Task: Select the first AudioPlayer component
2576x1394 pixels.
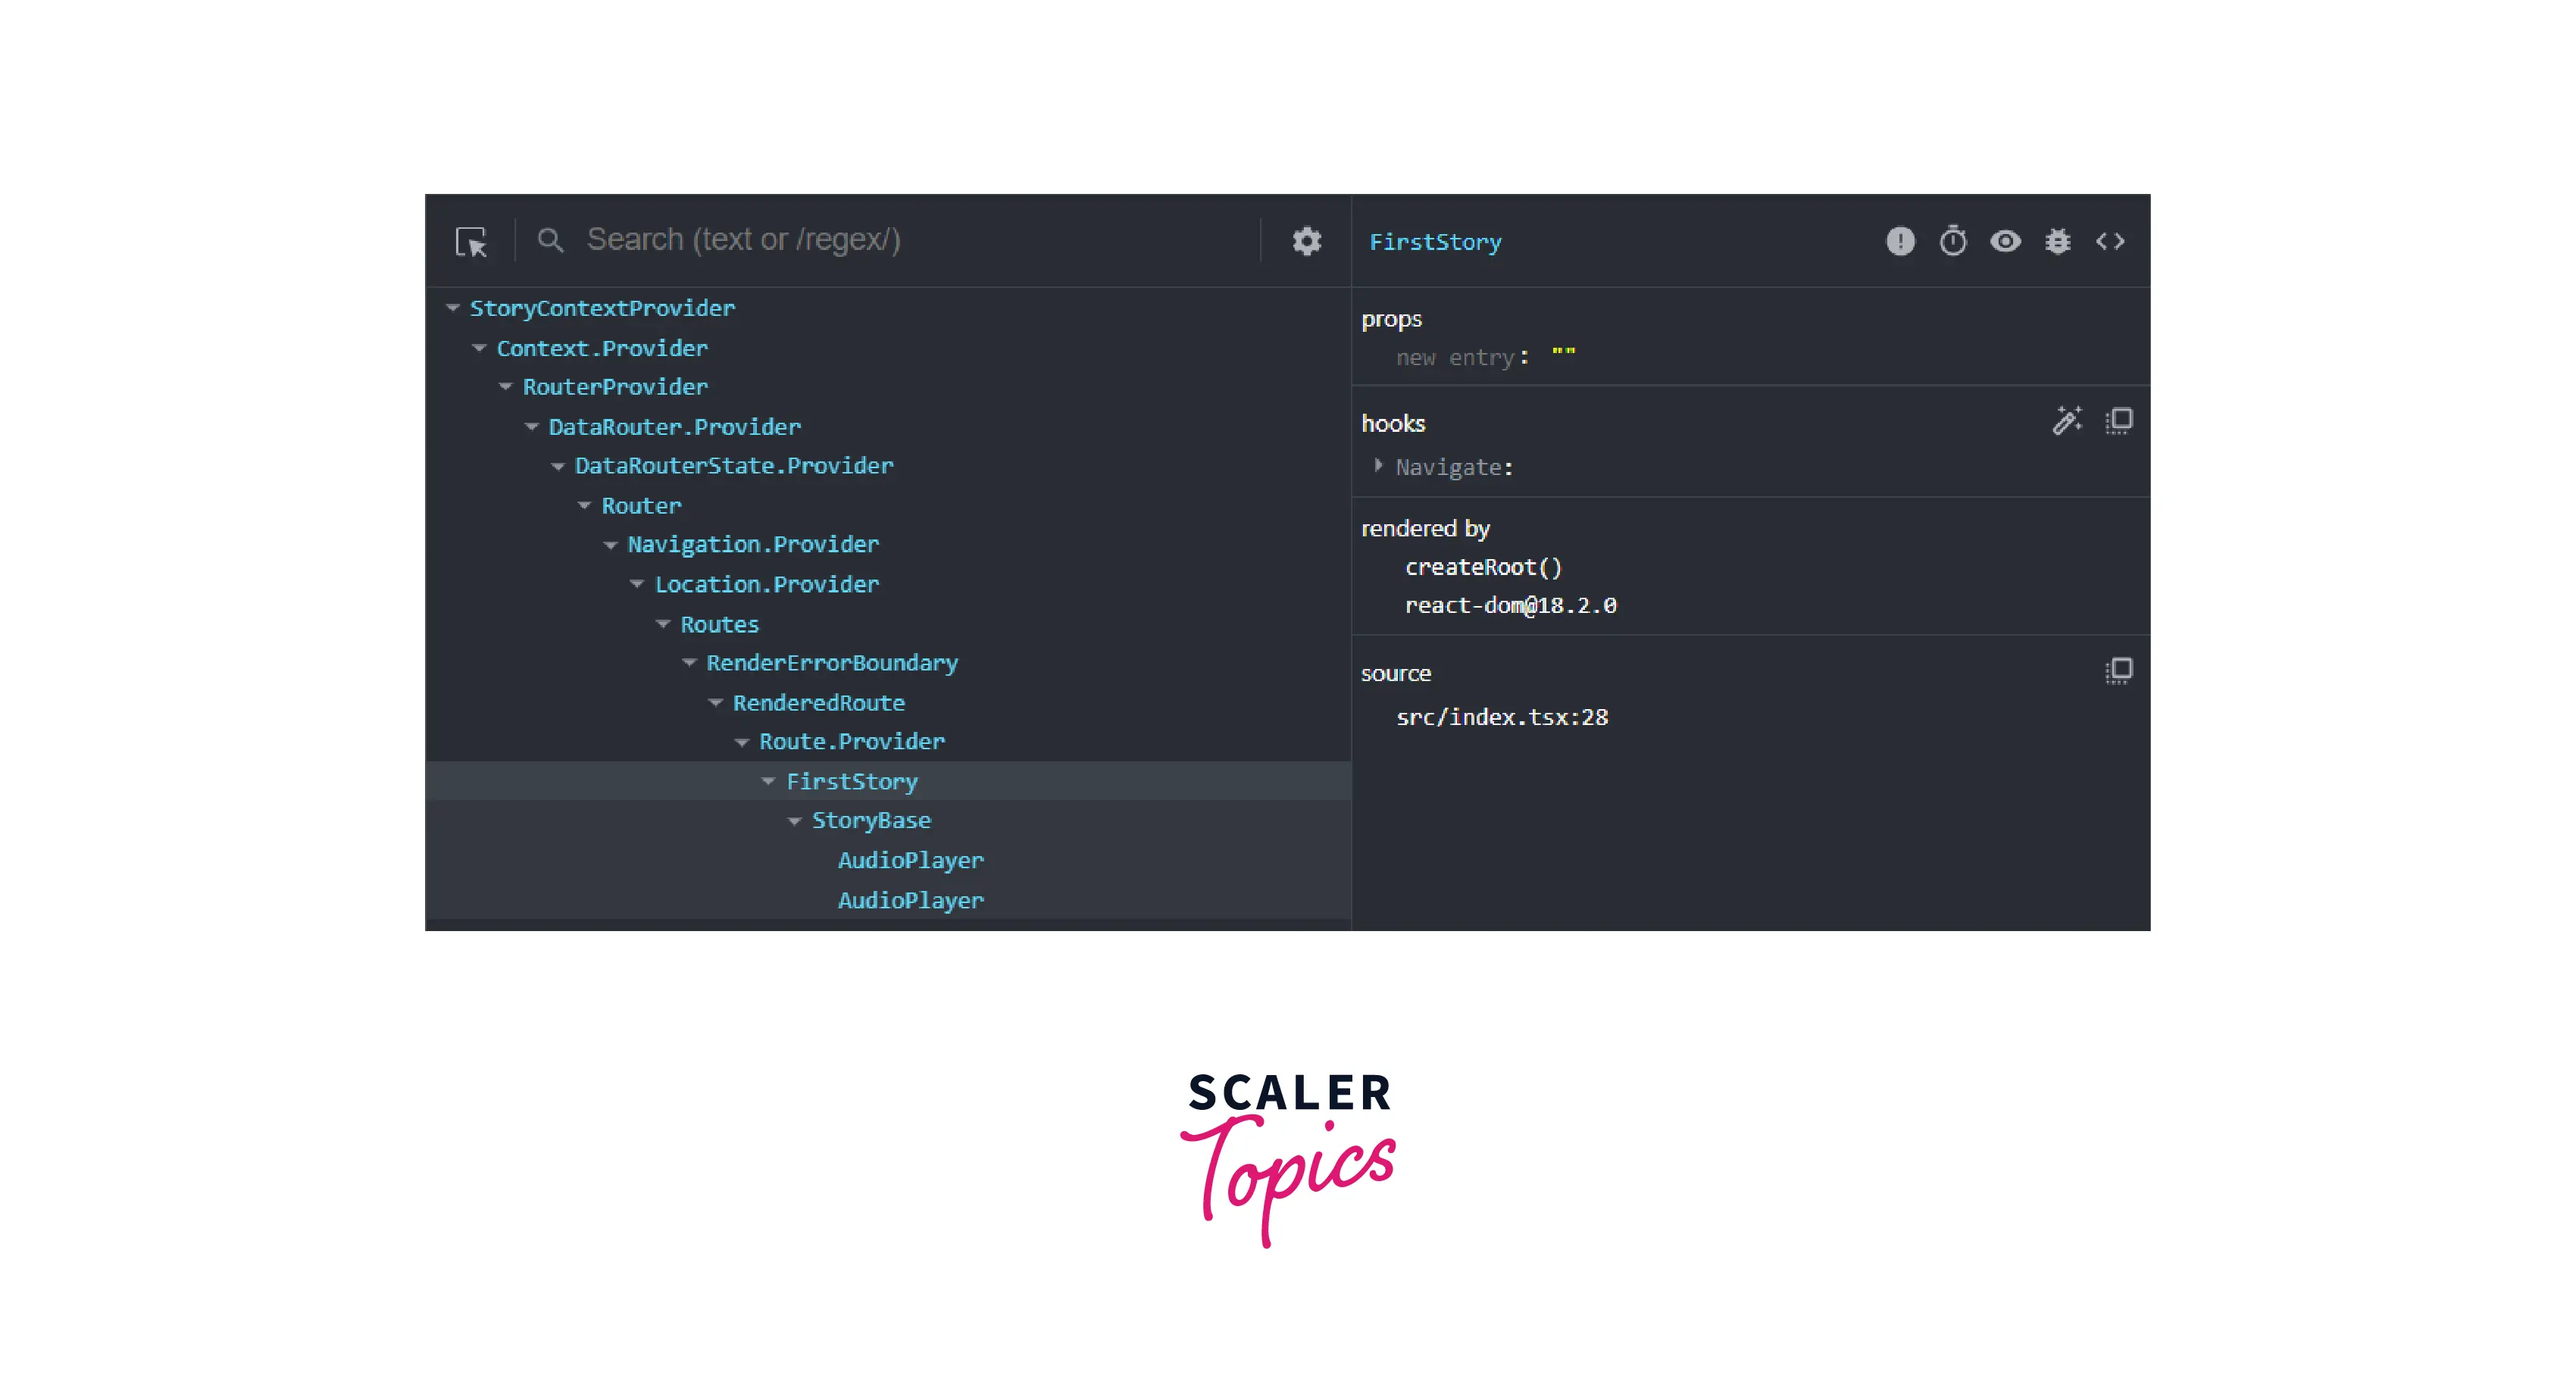Action: point(910,860)
